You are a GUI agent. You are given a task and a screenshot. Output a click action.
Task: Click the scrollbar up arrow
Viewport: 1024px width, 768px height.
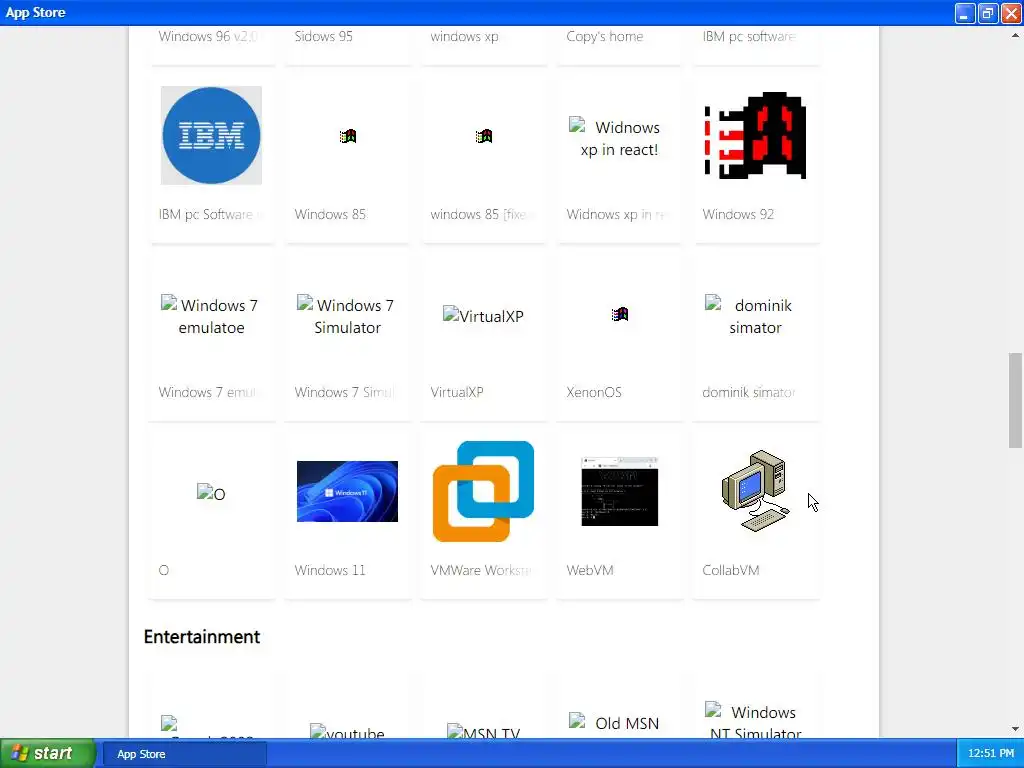[1015, 35]
